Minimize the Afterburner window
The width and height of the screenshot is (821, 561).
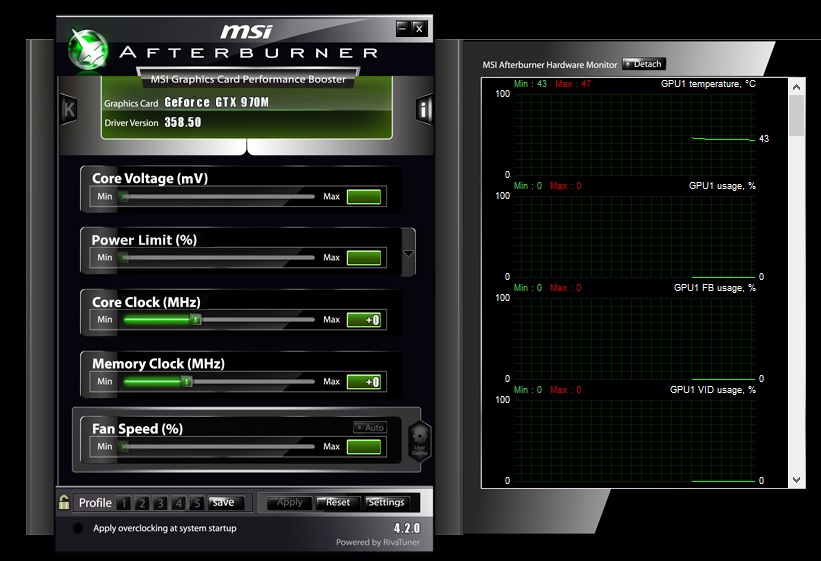pyautogui.click(x=402, y=28)
